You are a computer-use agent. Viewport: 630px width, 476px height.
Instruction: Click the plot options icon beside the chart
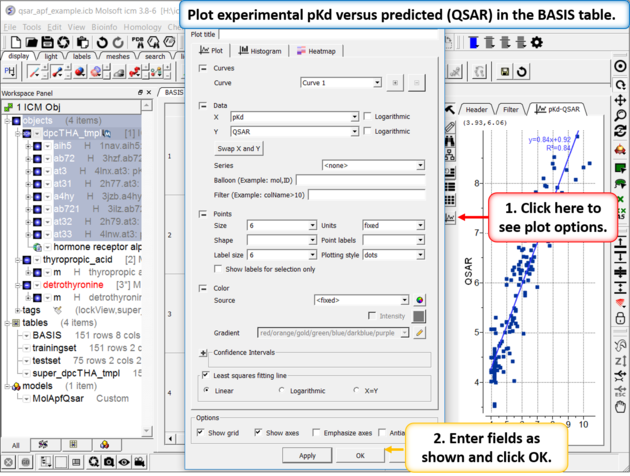450,217
